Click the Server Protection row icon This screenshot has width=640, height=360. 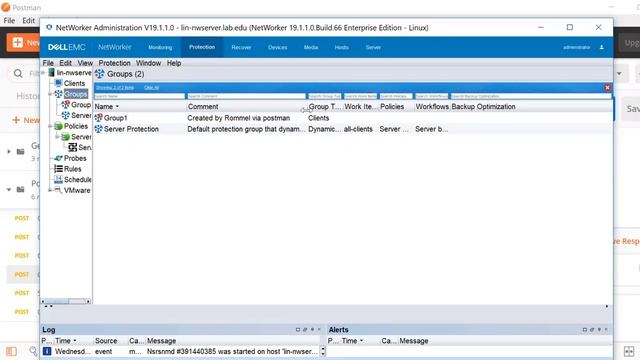(x=98, y=129)
